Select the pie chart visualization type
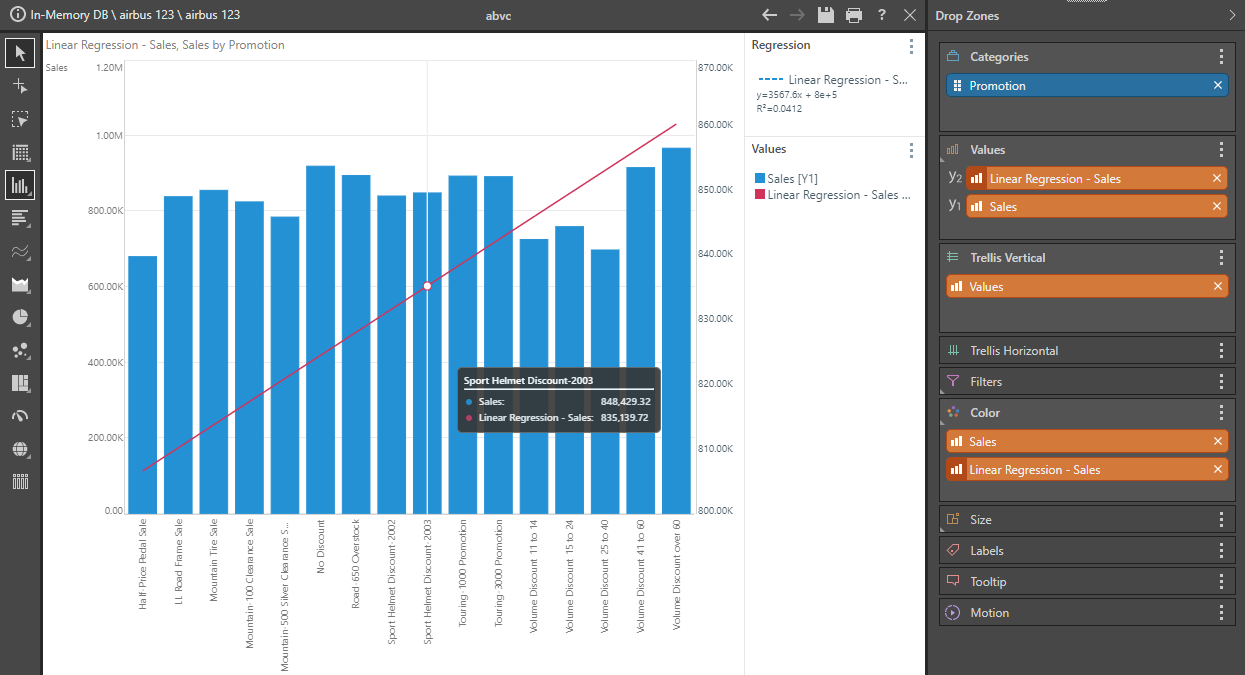 pos(20,318)
